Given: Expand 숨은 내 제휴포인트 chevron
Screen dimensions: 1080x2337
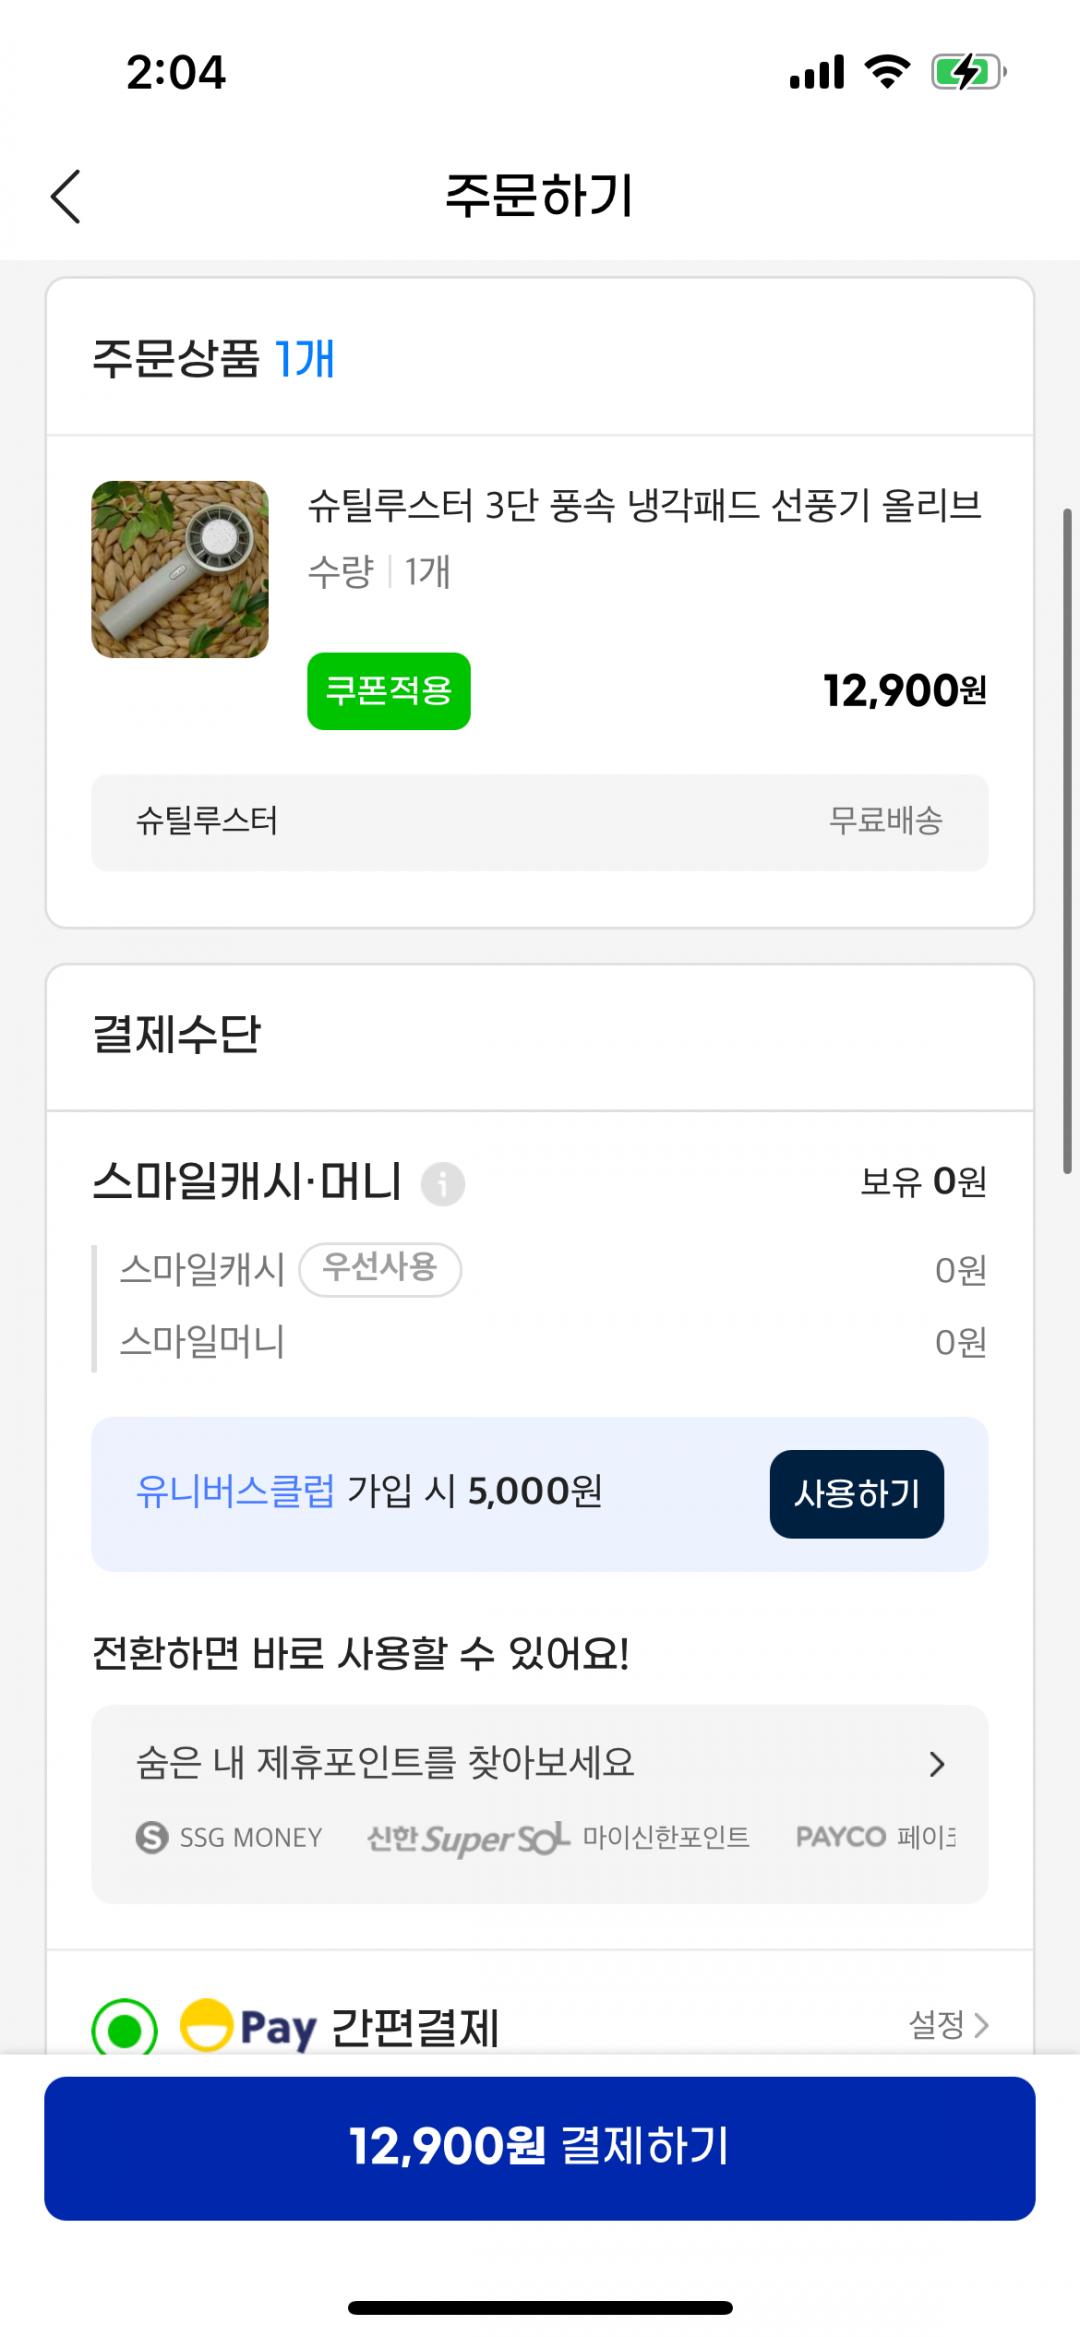Looking at the screenshot, I should (936, 1764).
